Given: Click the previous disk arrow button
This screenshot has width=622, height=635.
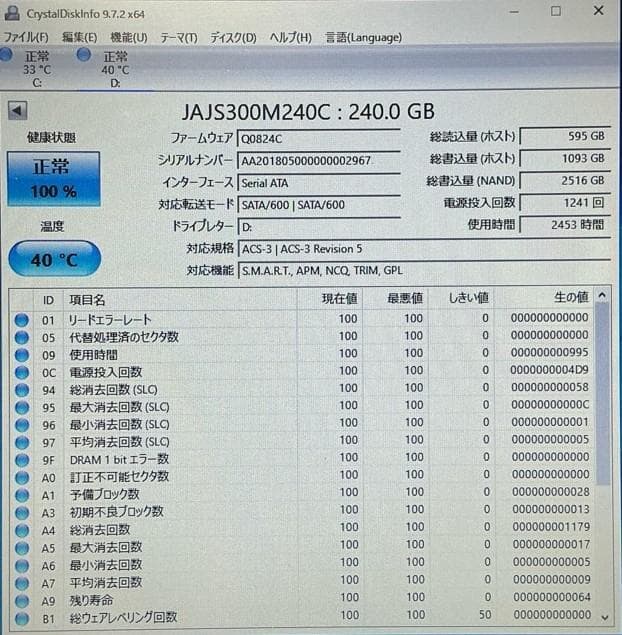Looking at the screenshot, I should 17,110.
